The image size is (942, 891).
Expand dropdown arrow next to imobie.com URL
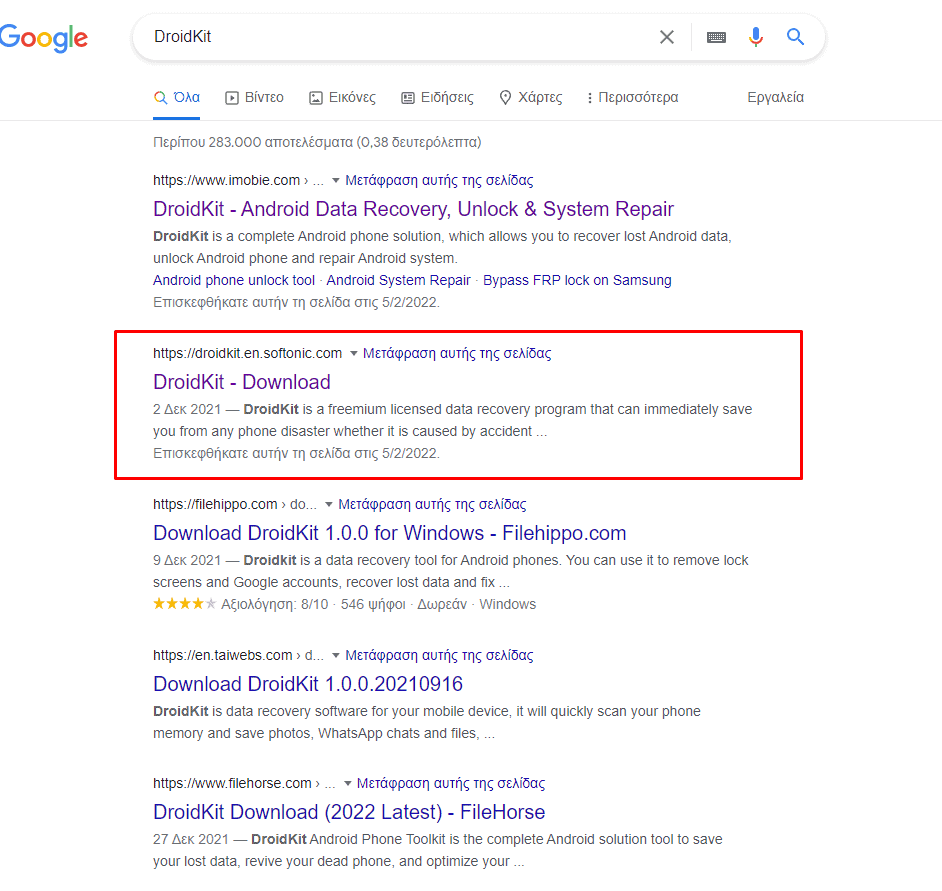(336, 181)
